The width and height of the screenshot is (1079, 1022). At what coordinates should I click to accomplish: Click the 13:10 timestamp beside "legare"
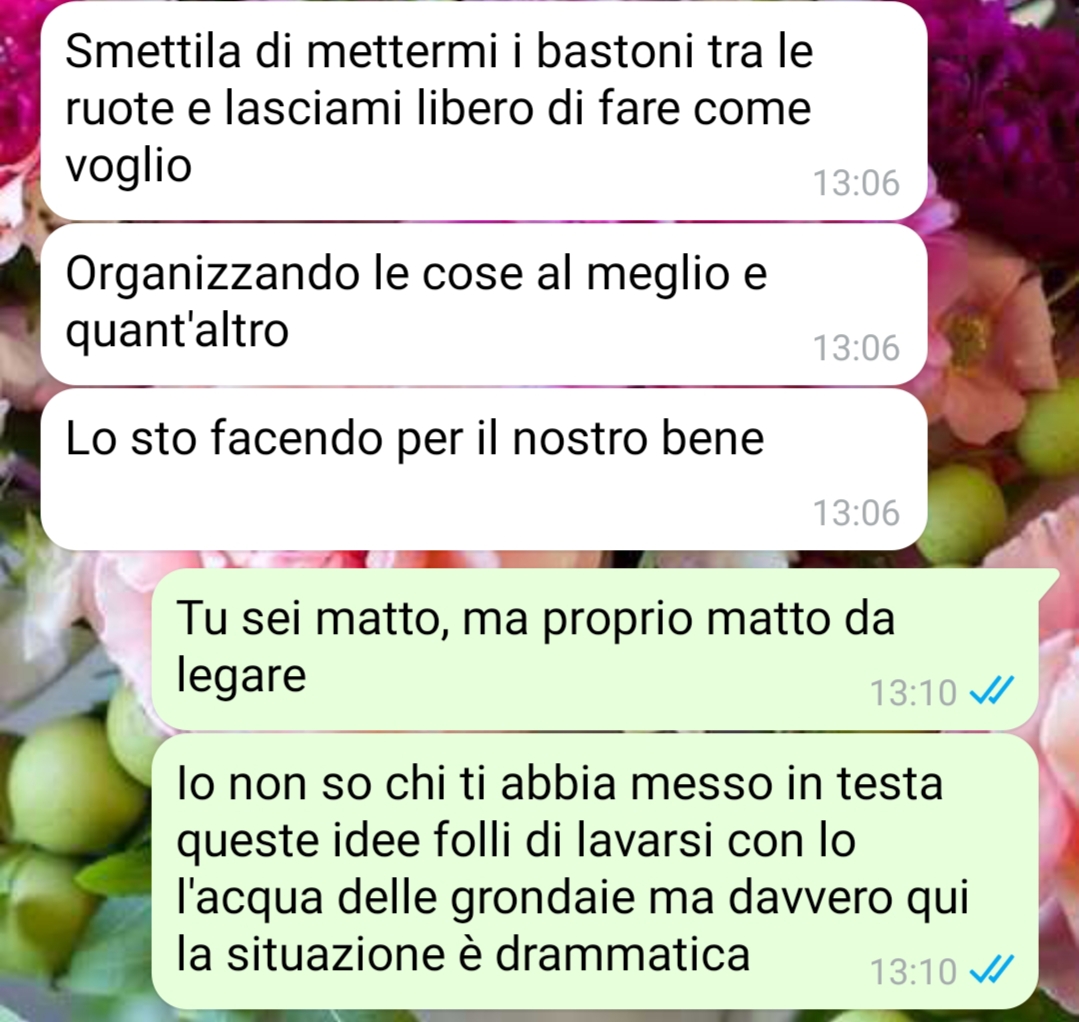coord(913,692)
